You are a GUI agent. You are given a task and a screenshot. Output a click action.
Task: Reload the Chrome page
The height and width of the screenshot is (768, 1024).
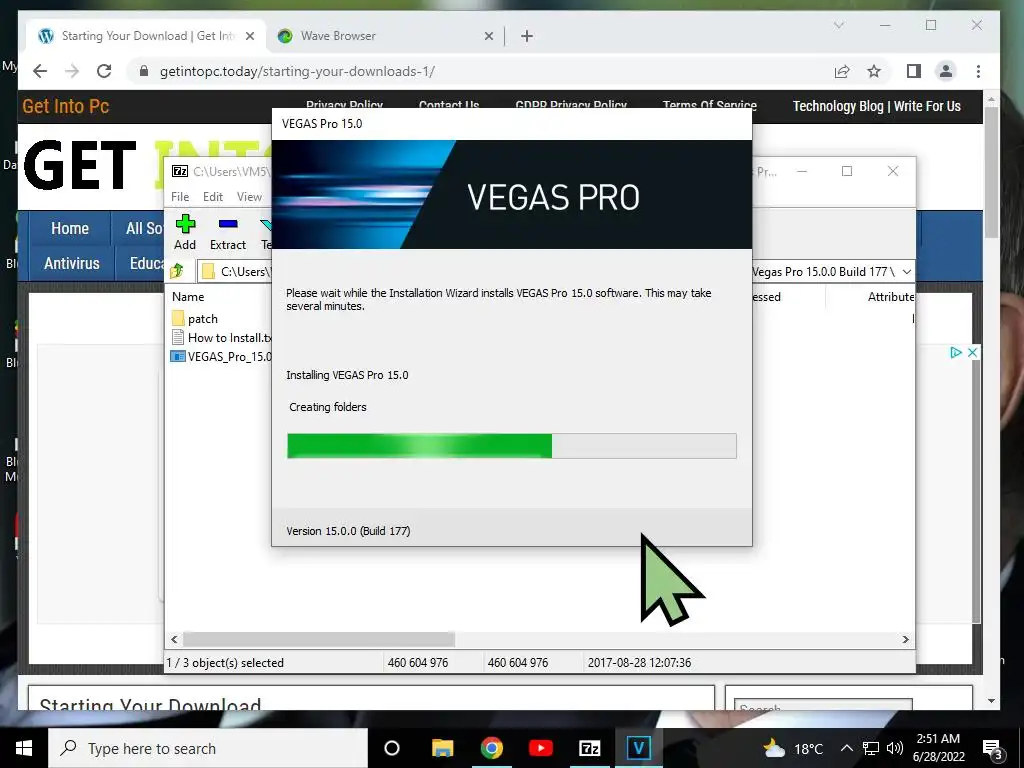tap(104, 71)
